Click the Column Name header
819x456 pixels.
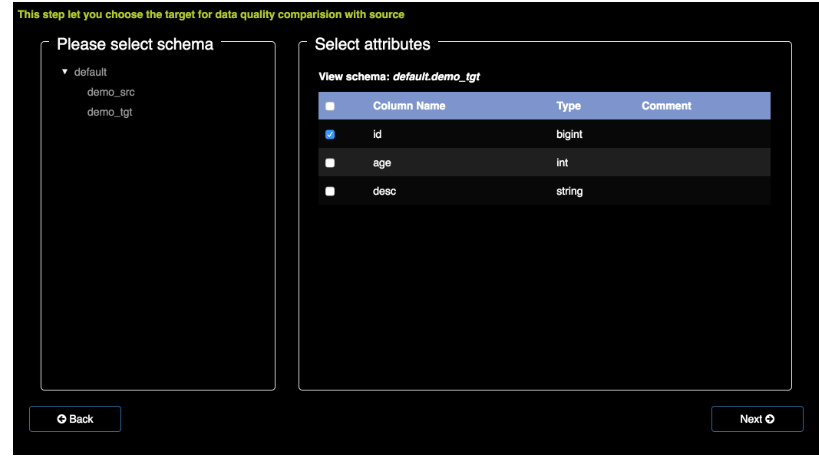coord(409,106)
